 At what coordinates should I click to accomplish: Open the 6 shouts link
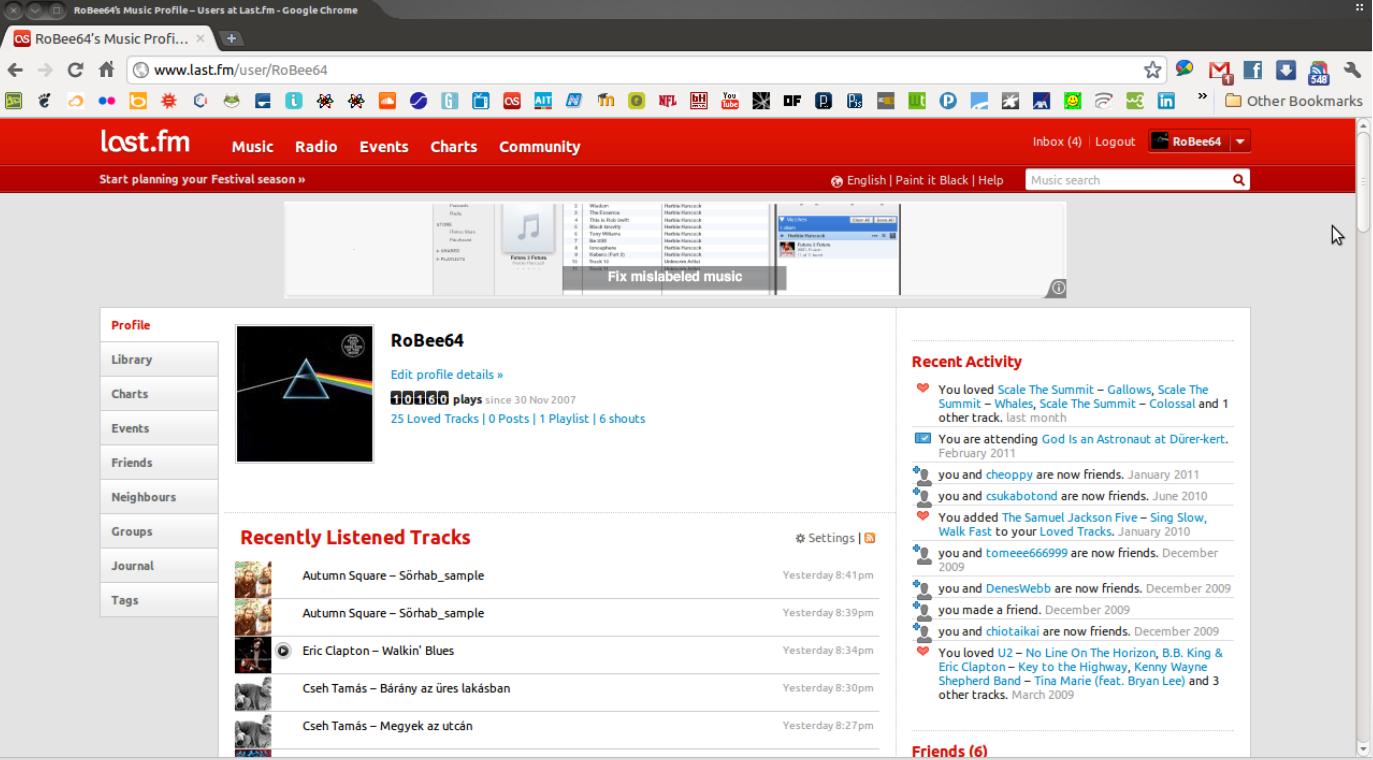click(x=622, y=419)
